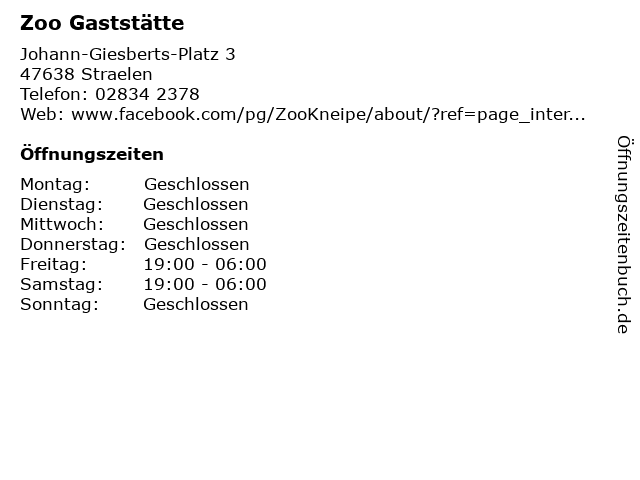Click the Telefon 02834 2378 number
Image resolution: width=640 pixels, height=480 pixels.
pyautogui.click(x=147, y=94)
